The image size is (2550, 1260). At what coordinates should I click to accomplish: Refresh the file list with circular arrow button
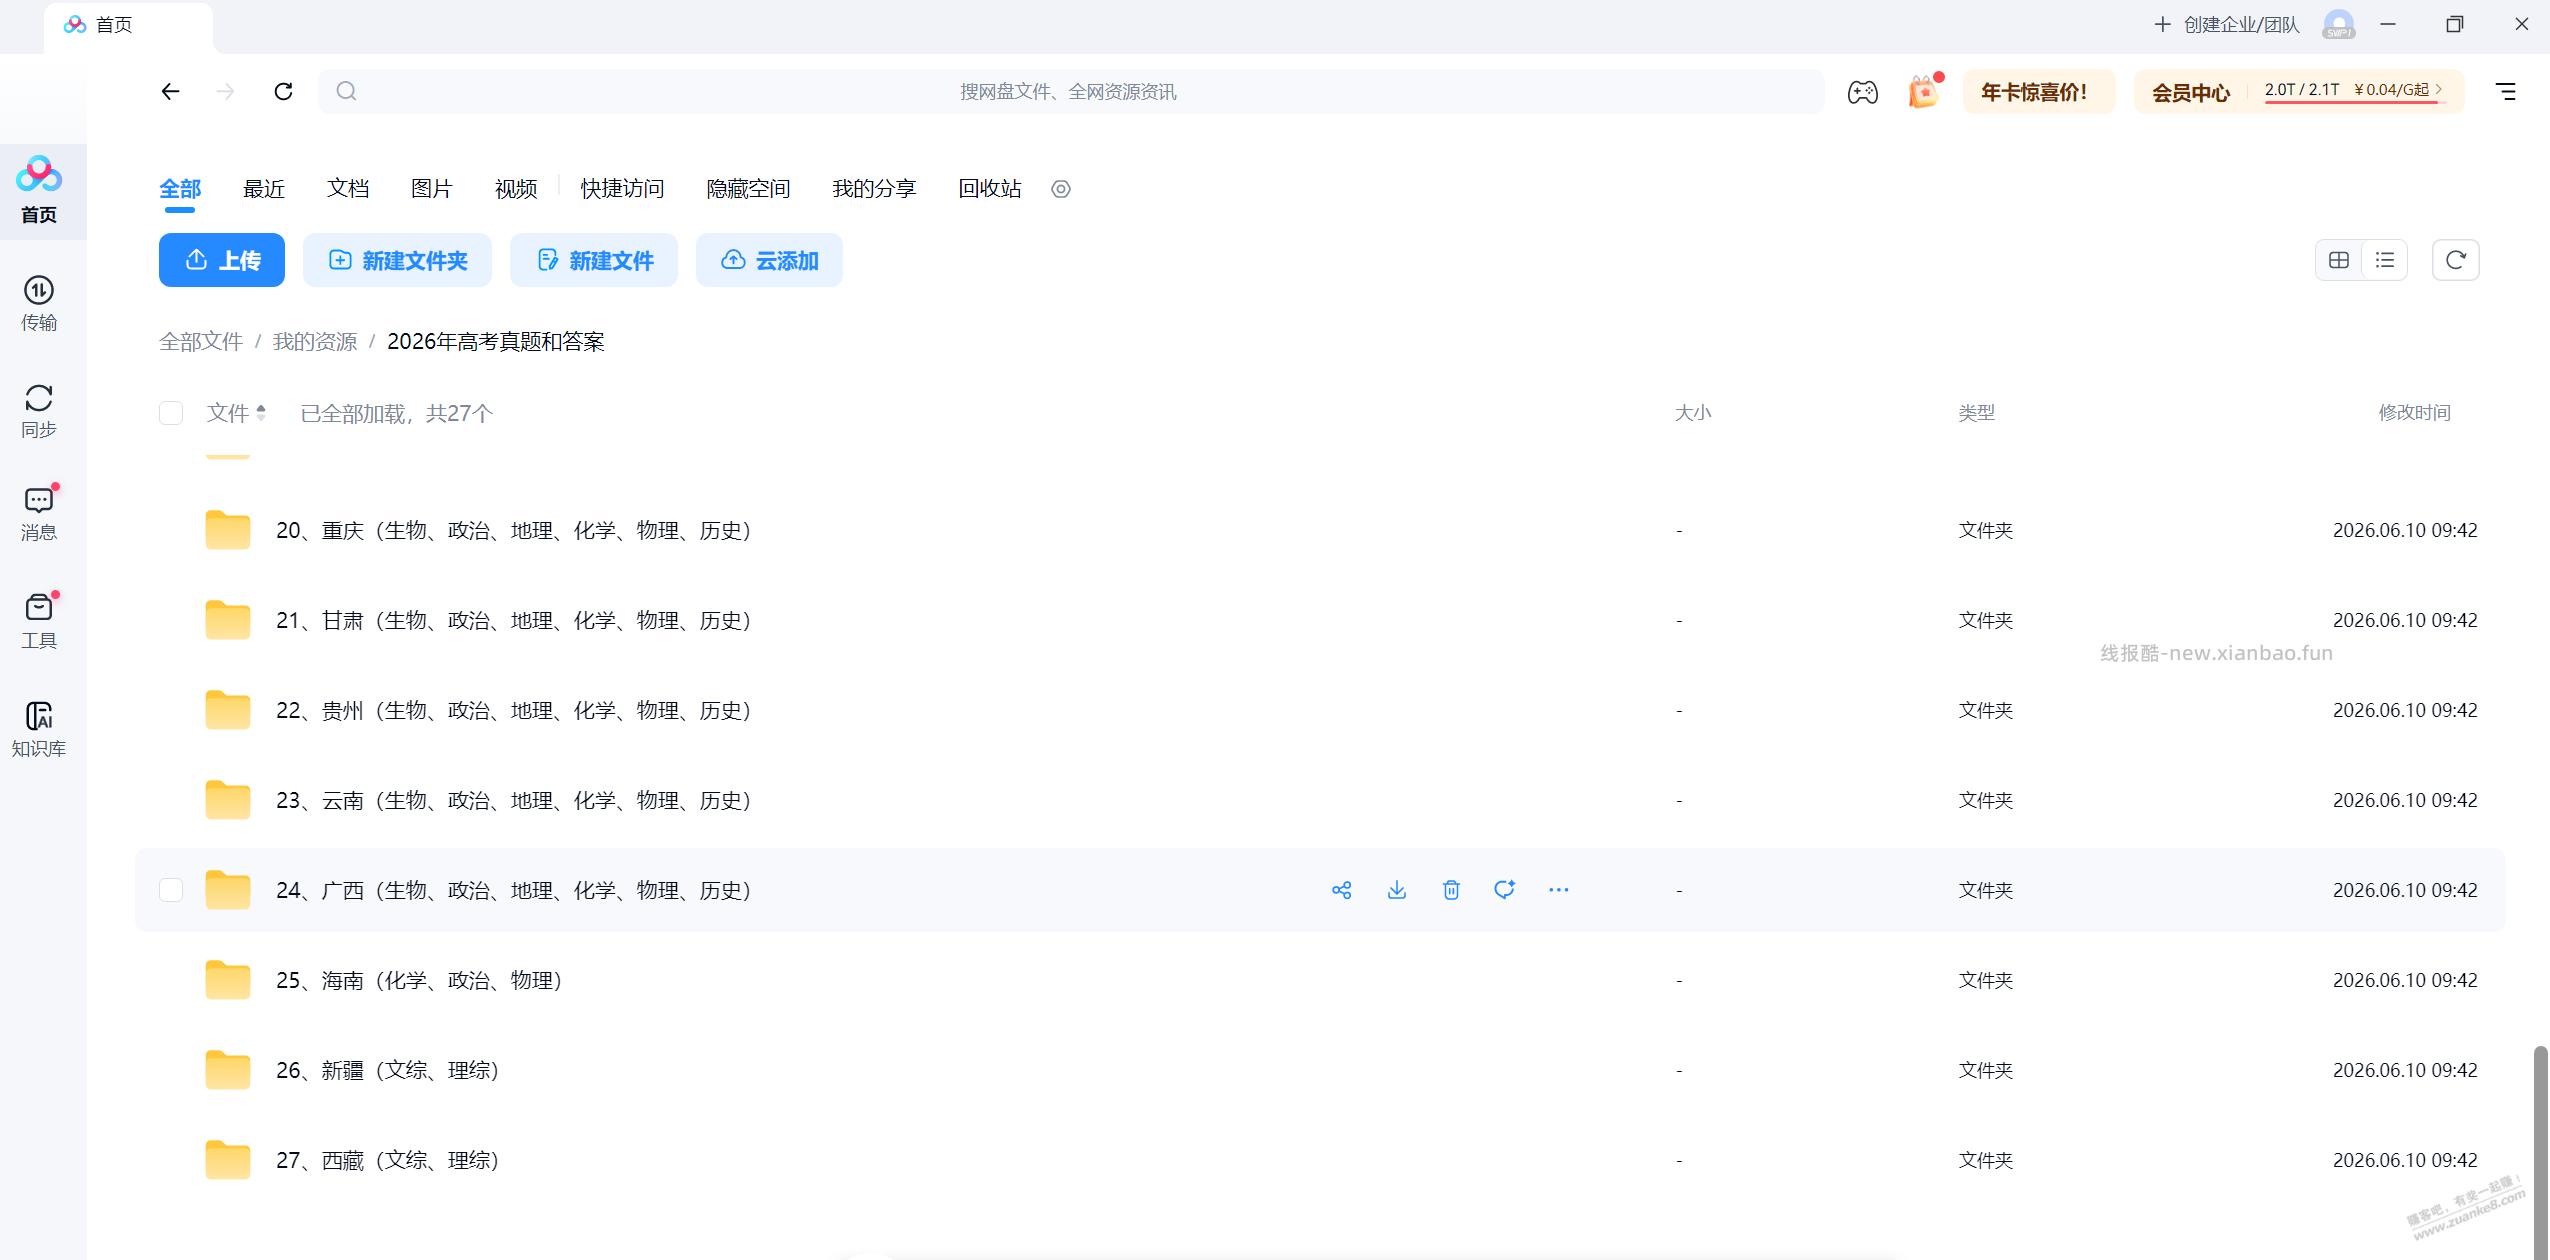[2455, 260]
